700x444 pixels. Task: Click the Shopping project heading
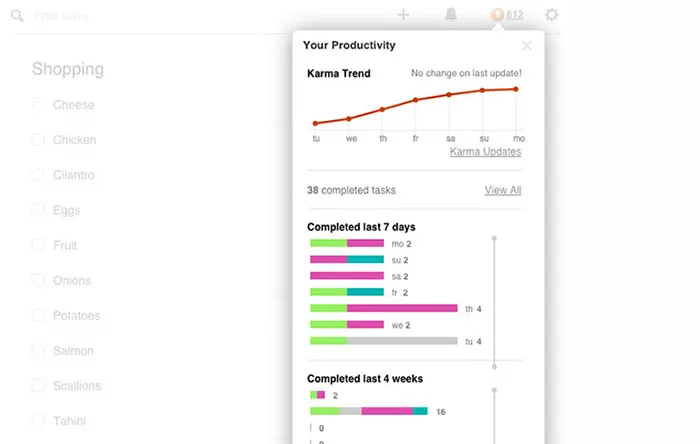coord(68,69)
